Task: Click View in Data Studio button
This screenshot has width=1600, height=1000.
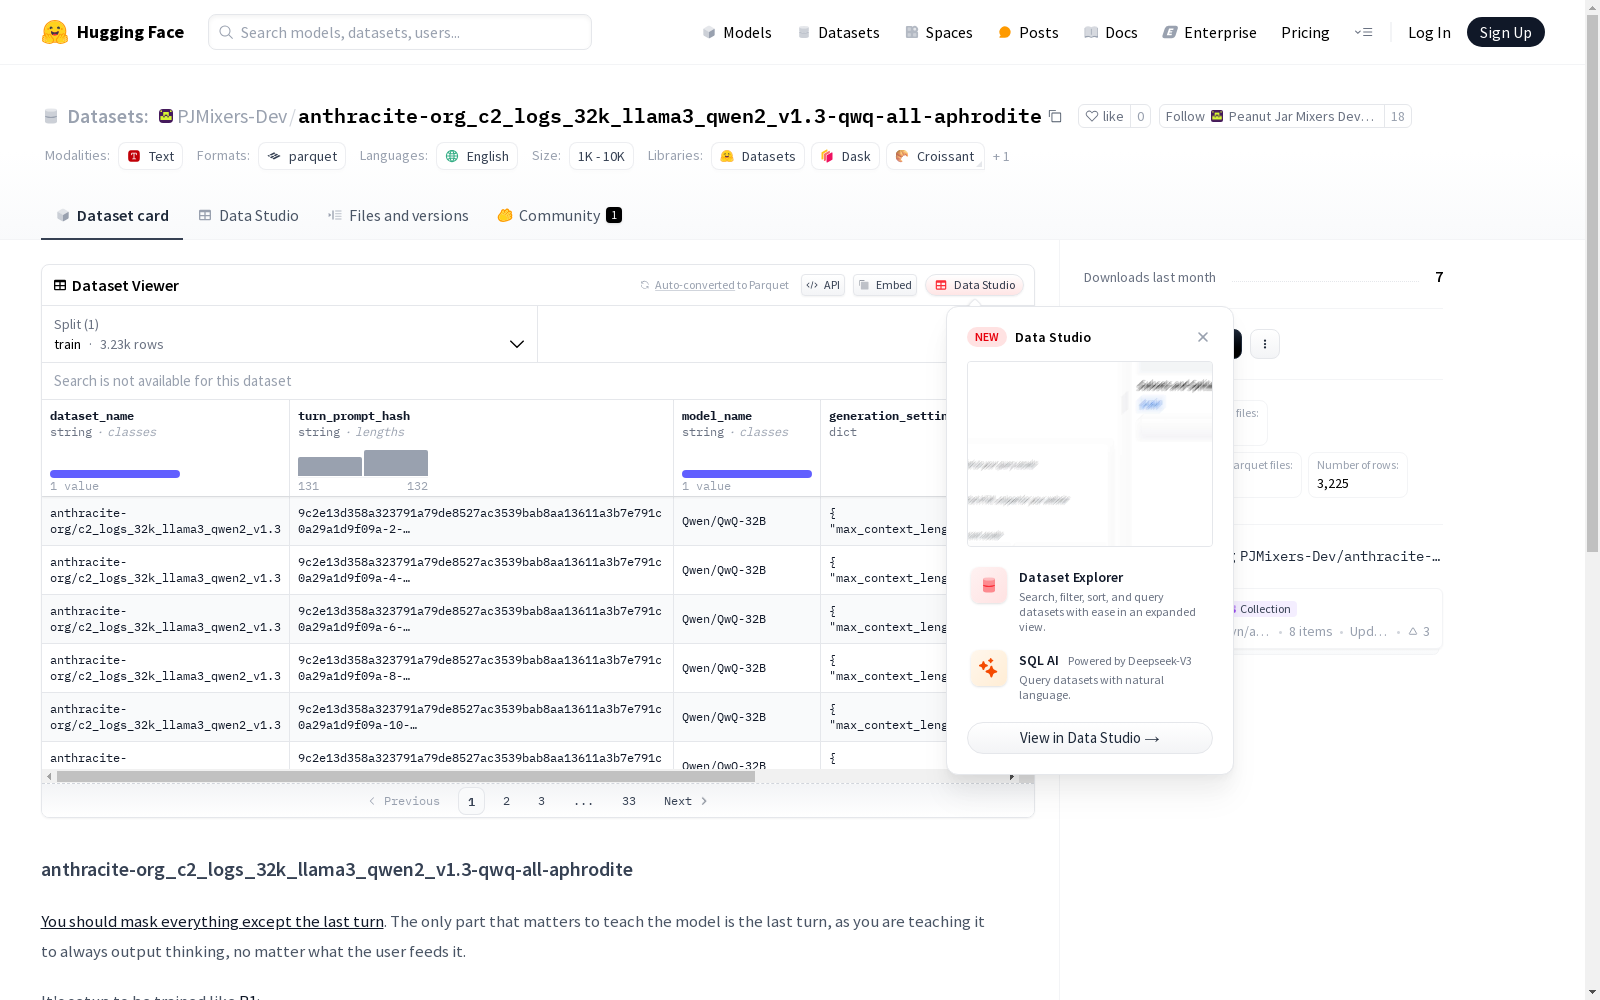Action: (1089, 738)
